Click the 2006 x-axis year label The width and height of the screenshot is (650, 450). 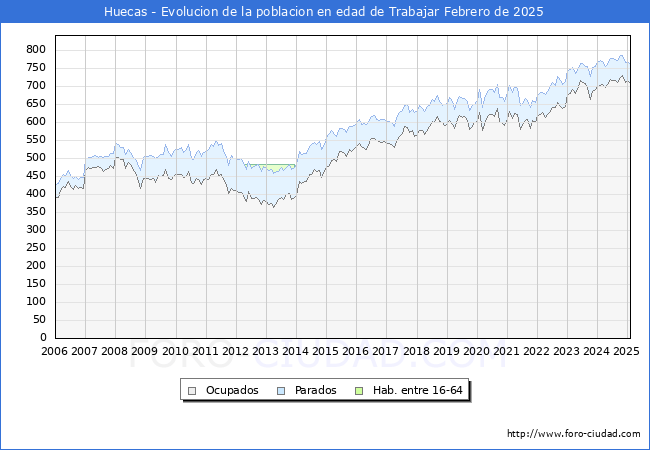(54, 351)
